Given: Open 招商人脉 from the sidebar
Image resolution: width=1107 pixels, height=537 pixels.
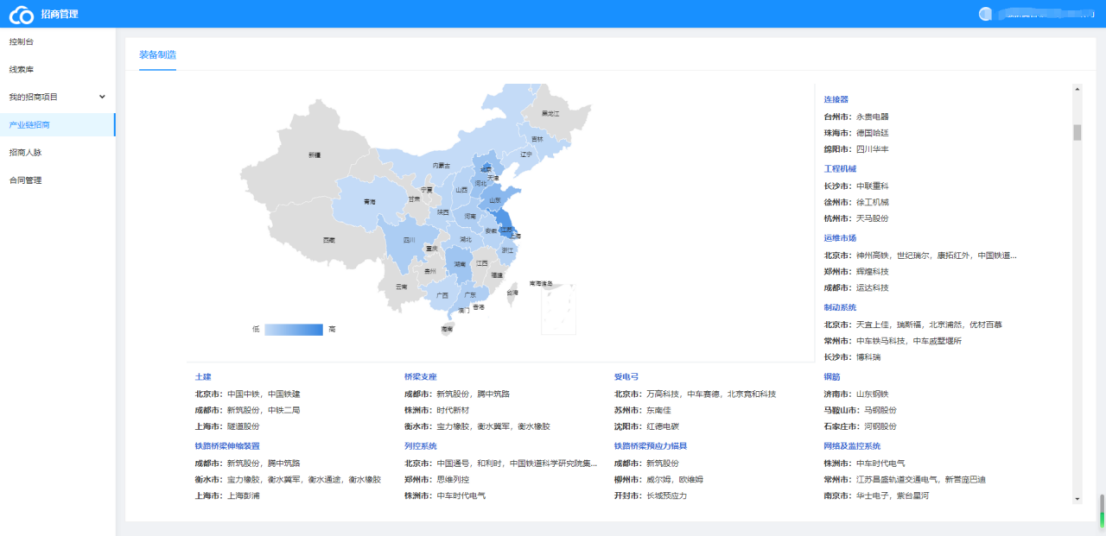Looking at the screenshot, I should click(25, 152).
